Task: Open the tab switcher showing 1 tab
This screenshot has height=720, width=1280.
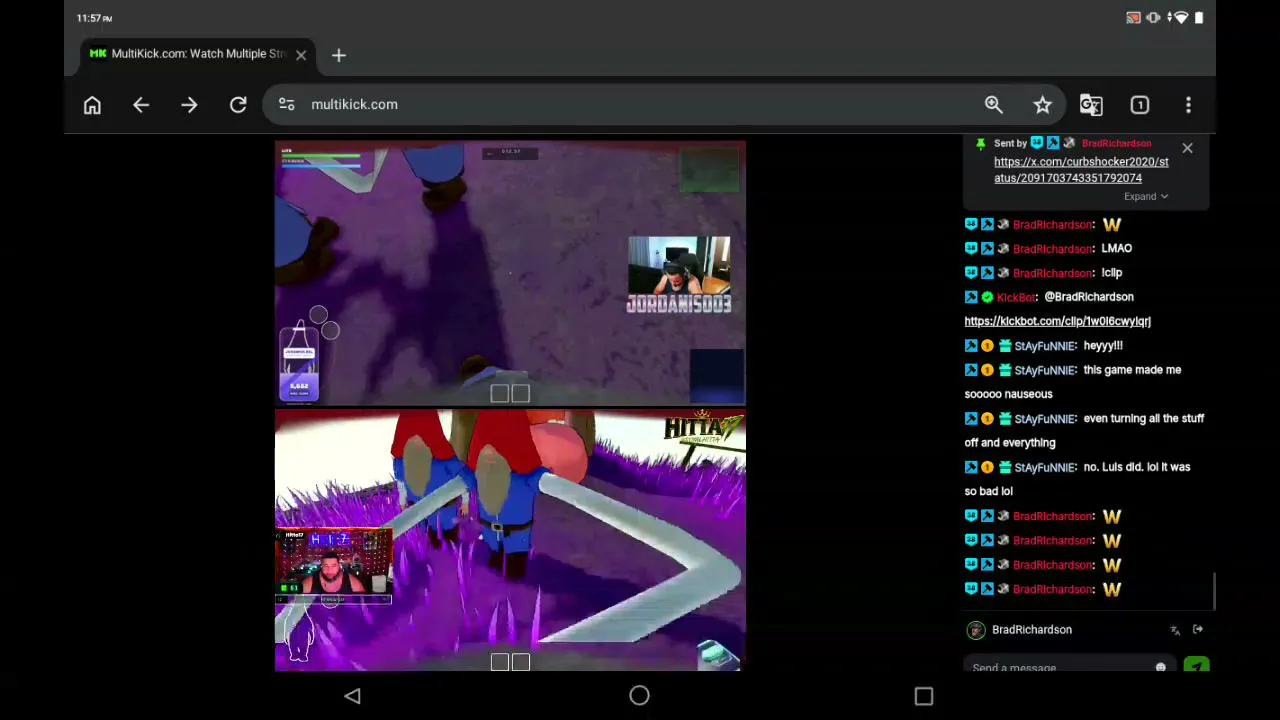Action: coord(1140,105)
